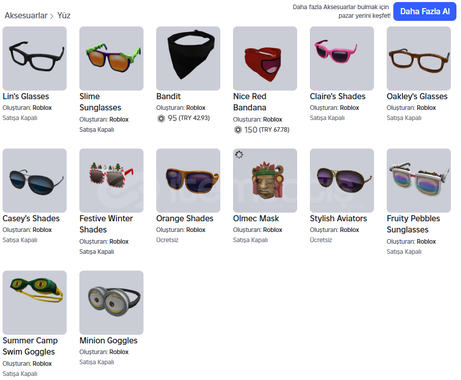Click Robux icon beside 95 price
461x380 pixels.
(161, 118)
